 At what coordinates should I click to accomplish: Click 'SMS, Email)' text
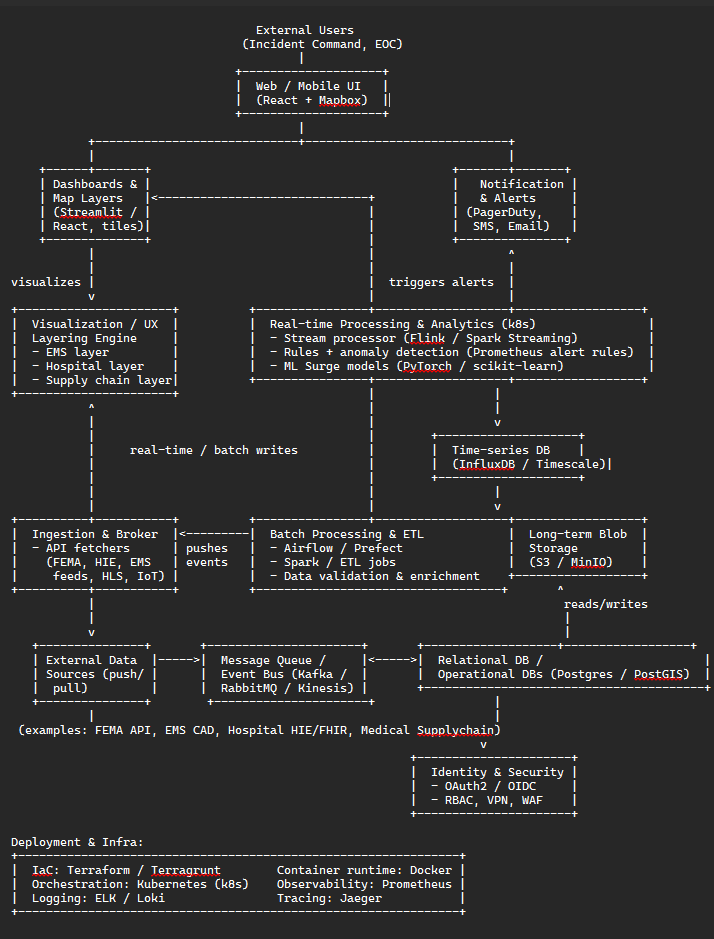pos(511,226)
